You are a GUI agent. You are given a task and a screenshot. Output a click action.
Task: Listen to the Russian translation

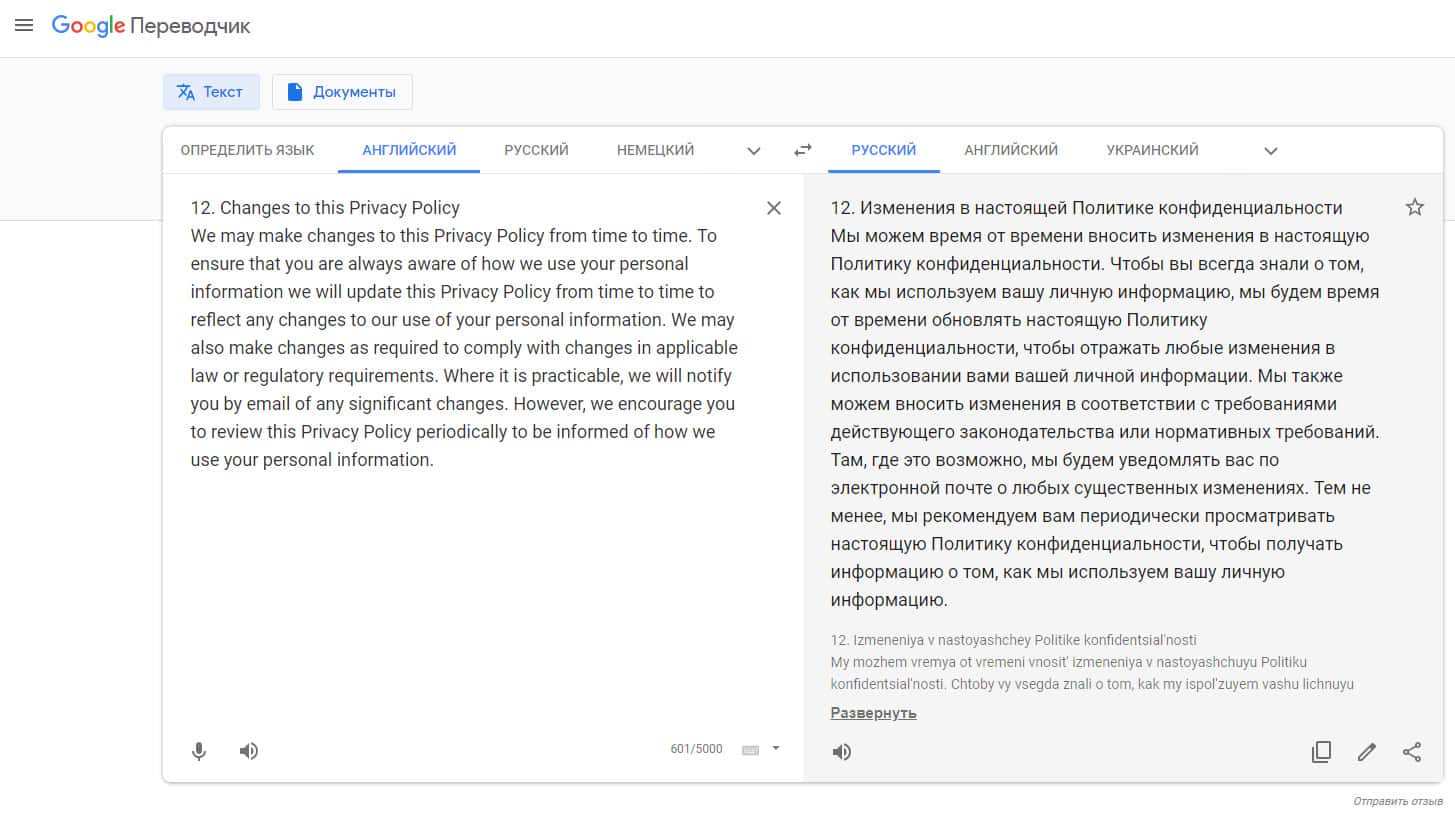point(842,752)
